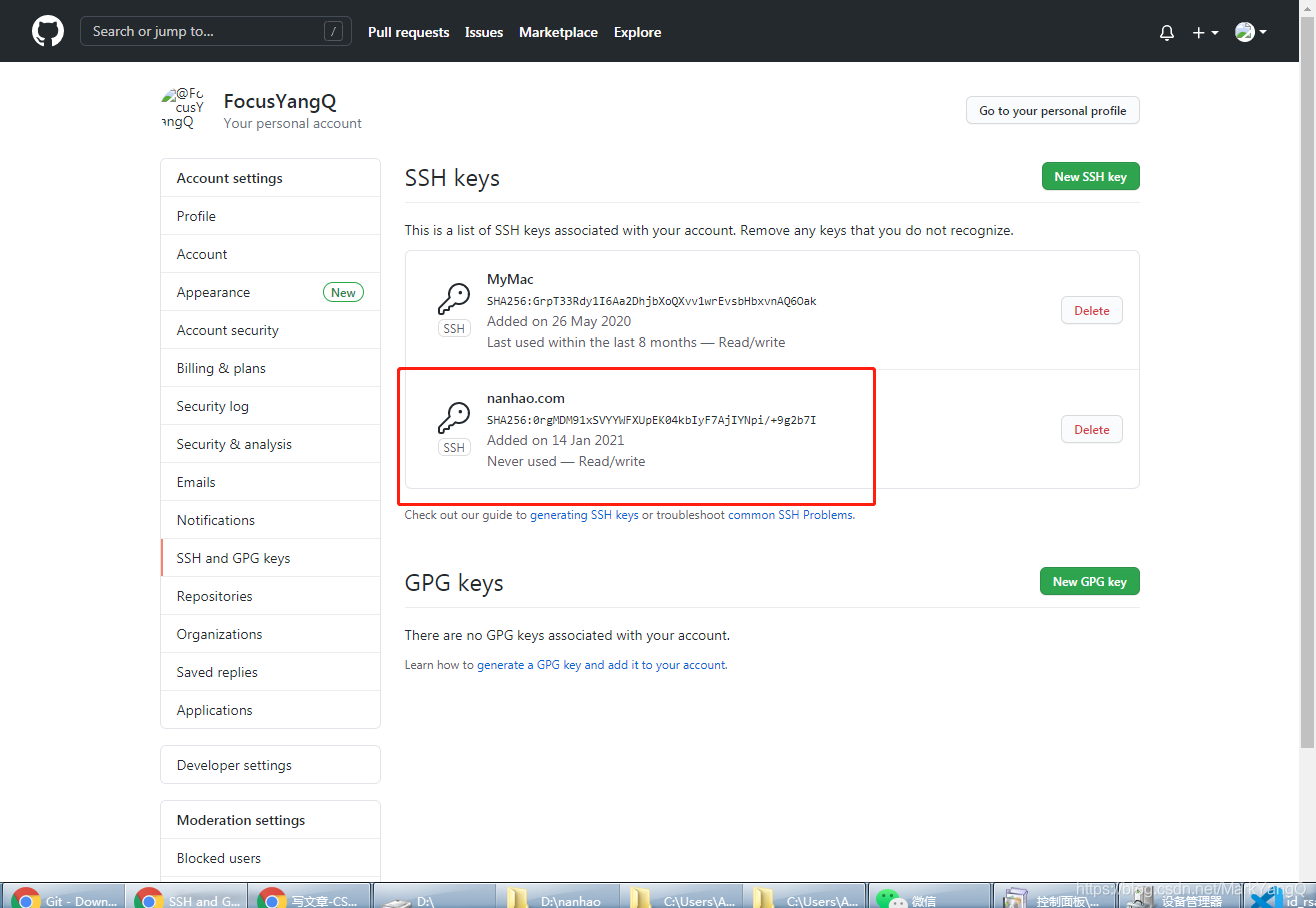
Task: Open Security log in sidebar
Action: pyautogui.click(x=270, y=406)
